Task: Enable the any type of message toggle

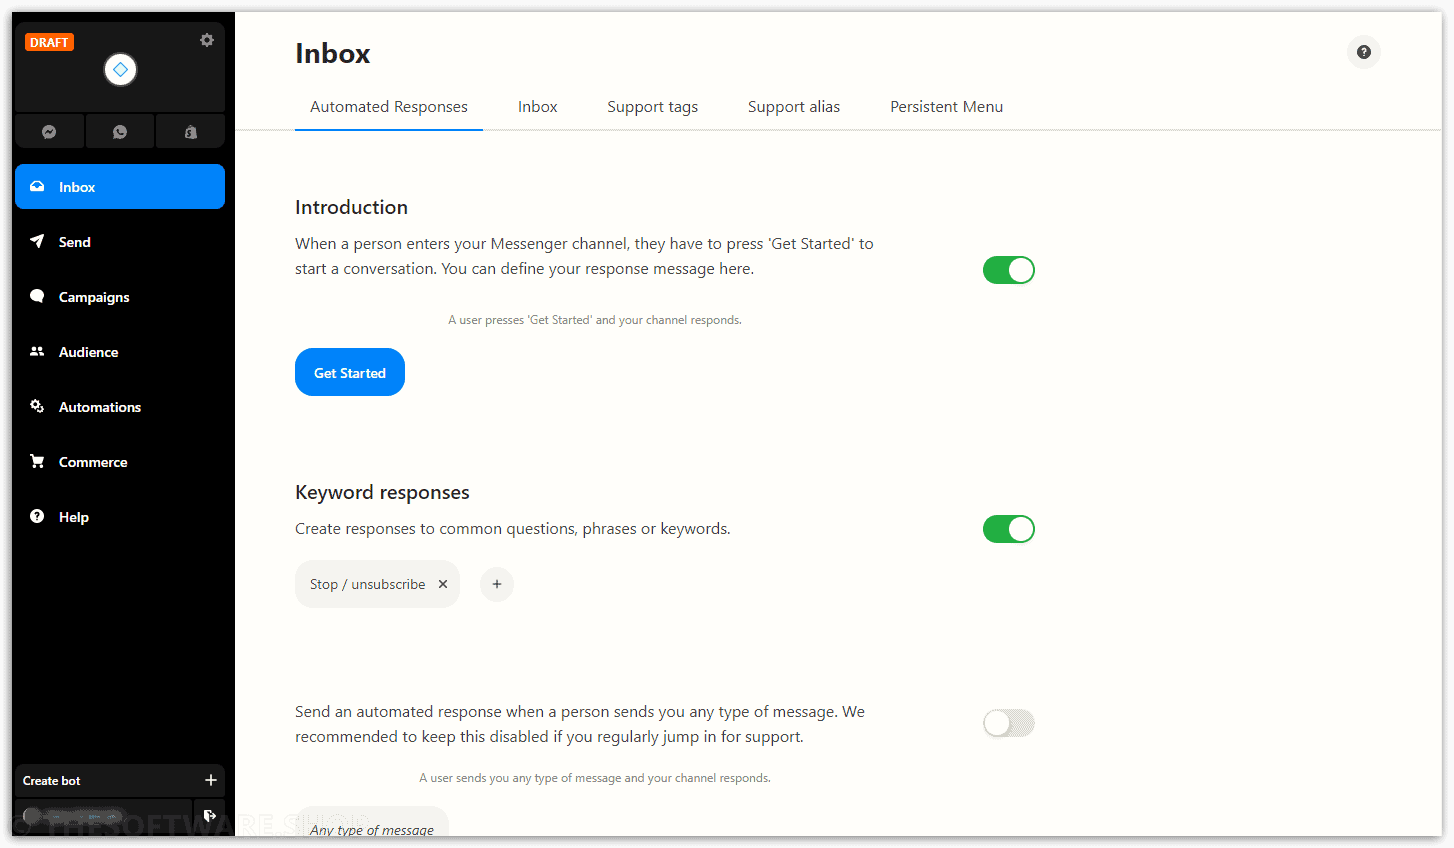Action: 1008,723
